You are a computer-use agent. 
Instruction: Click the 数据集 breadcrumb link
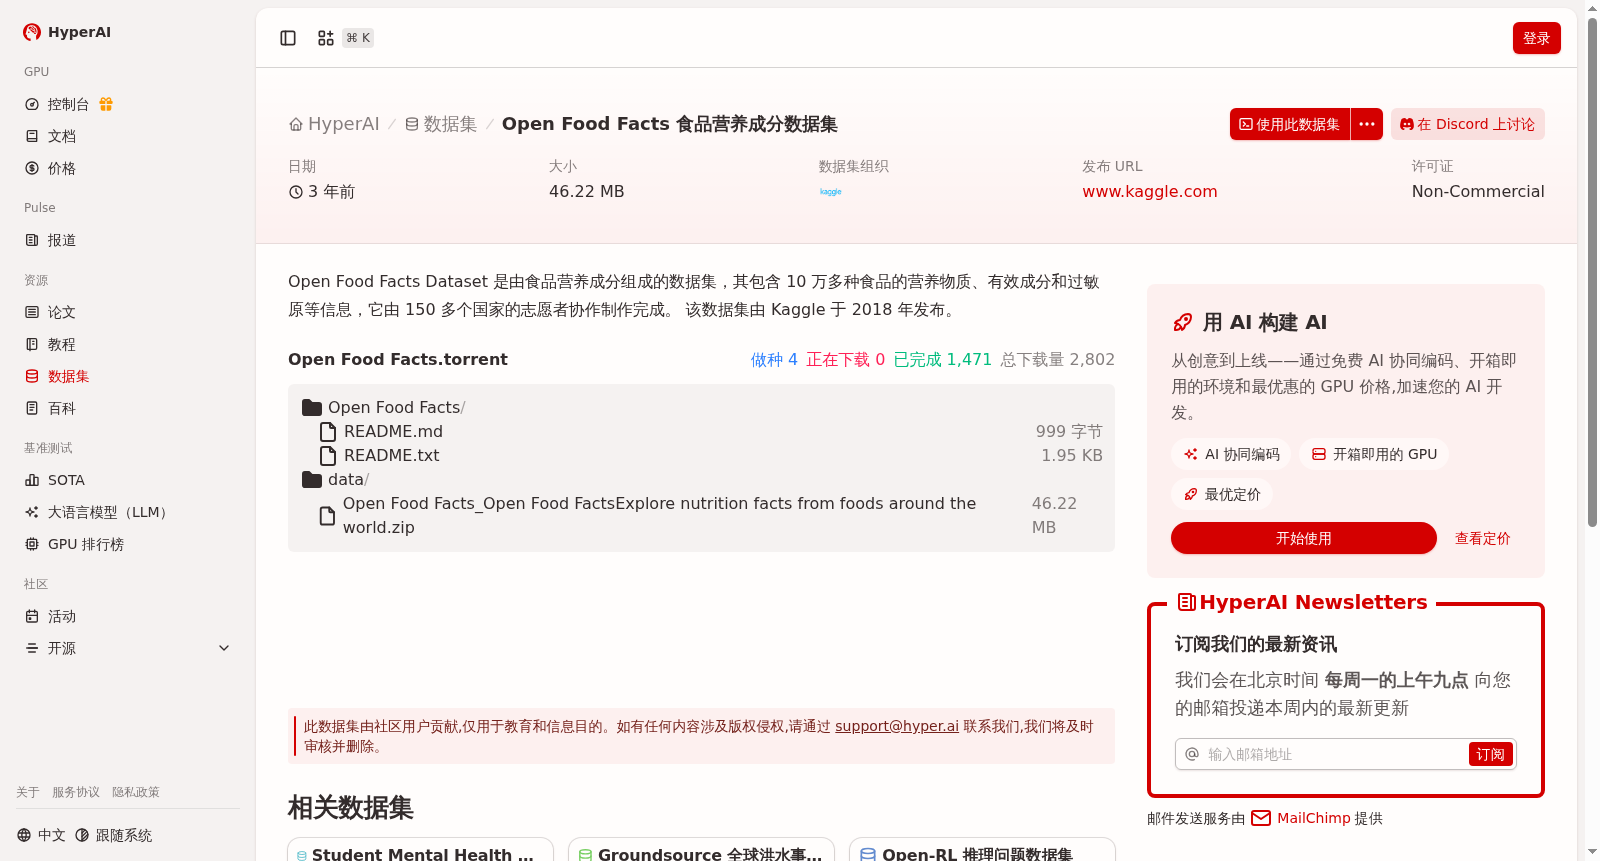pyautogui.click(x=441, y=124)
